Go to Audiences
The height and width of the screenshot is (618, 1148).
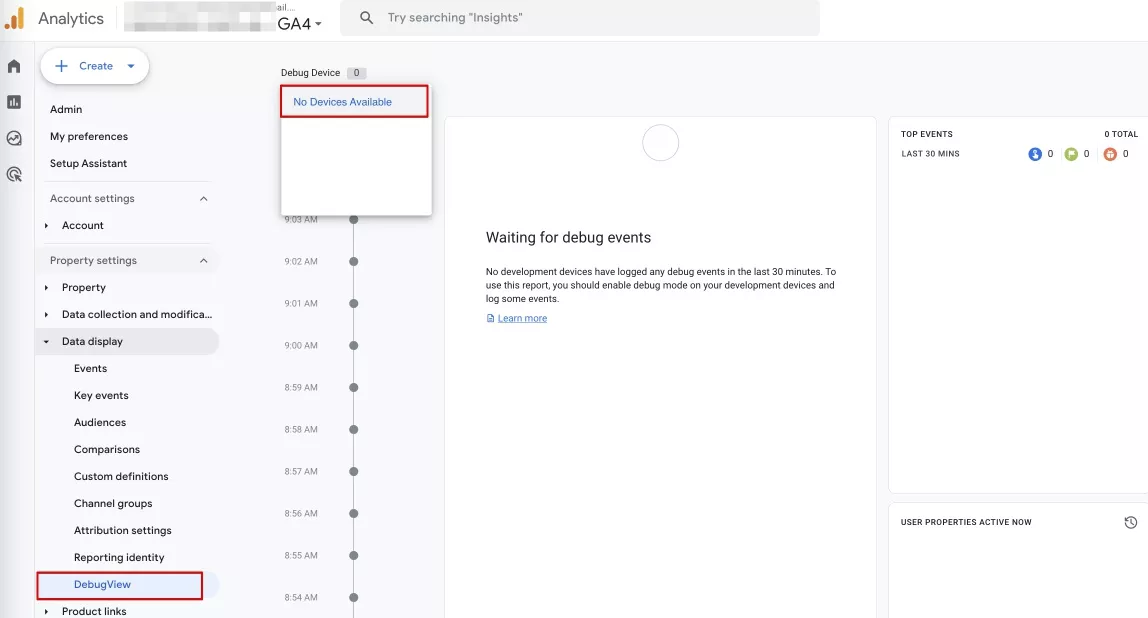point(100,422)
